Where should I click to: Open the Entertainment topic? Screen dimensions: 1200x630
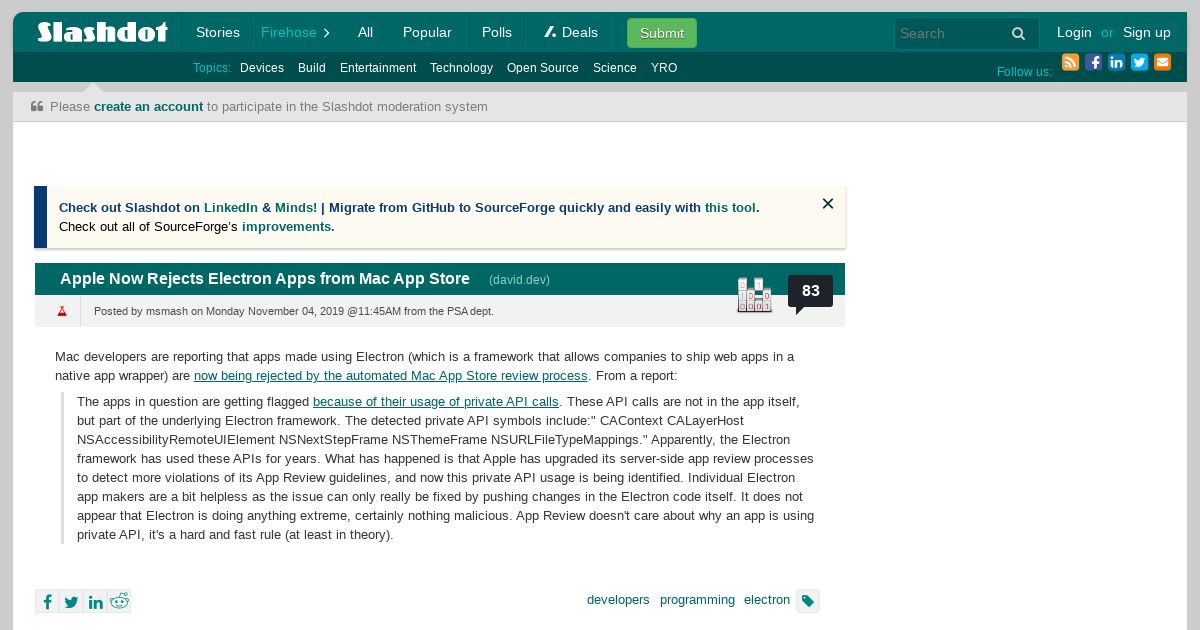tap(378, 68)
